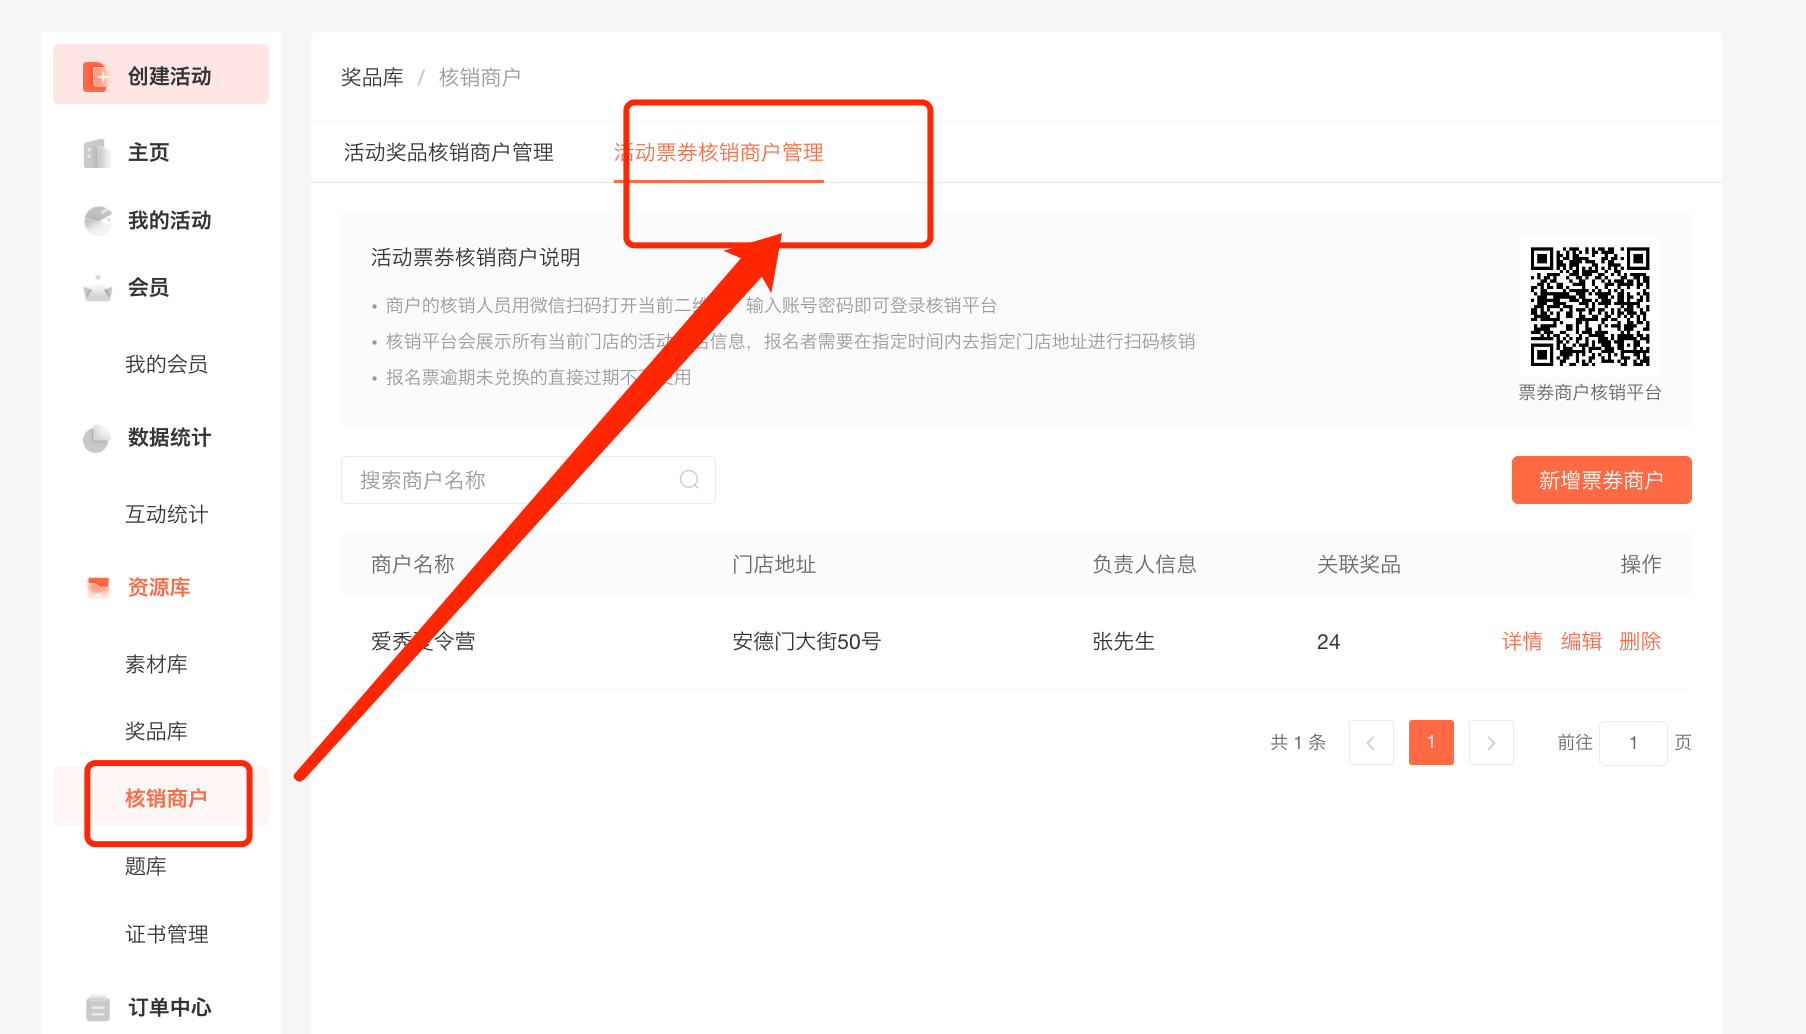Open 详情 for 安德门大街50号 merchant
This screenshot has height=1034, width=1806.
click(x=1521, y=642)
